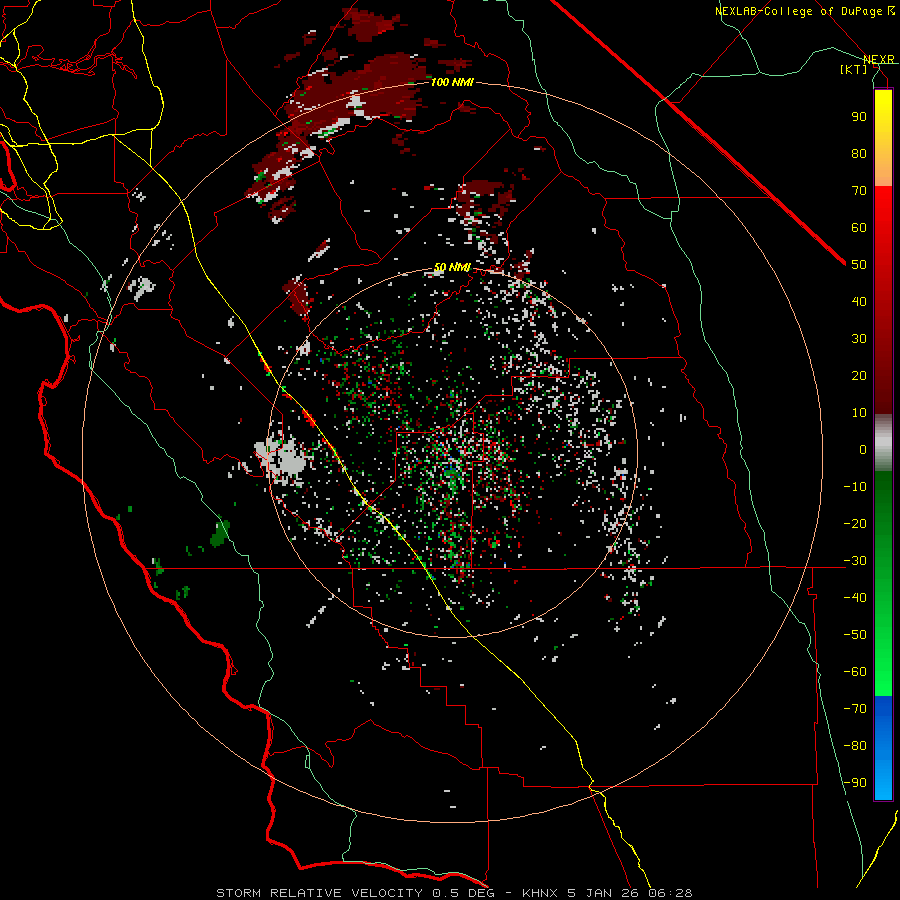Click the '-20' value on the velocity scale
The image size is (900, 900).
[855, 523]
